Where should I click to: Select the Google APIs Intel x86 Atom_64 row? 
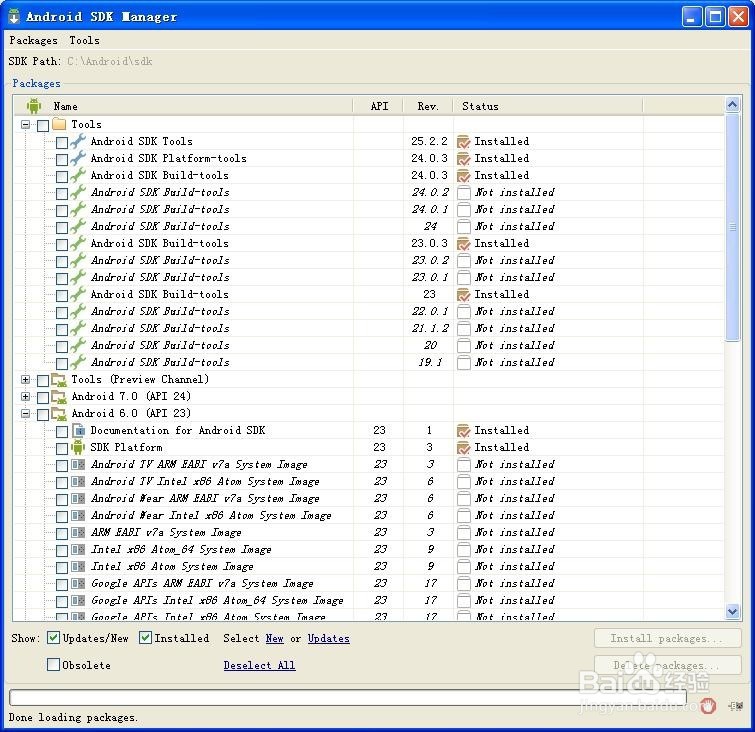pyautogui.click(x=371, y=601)
